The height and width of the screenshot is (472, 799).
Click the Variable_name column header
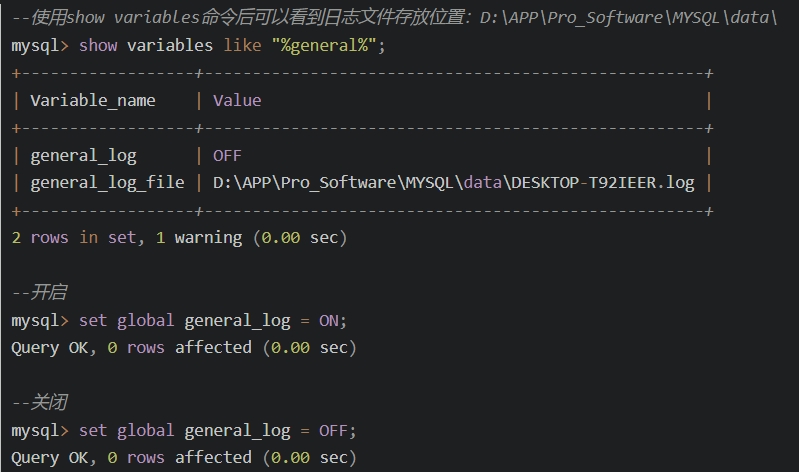tap(93, 100)
